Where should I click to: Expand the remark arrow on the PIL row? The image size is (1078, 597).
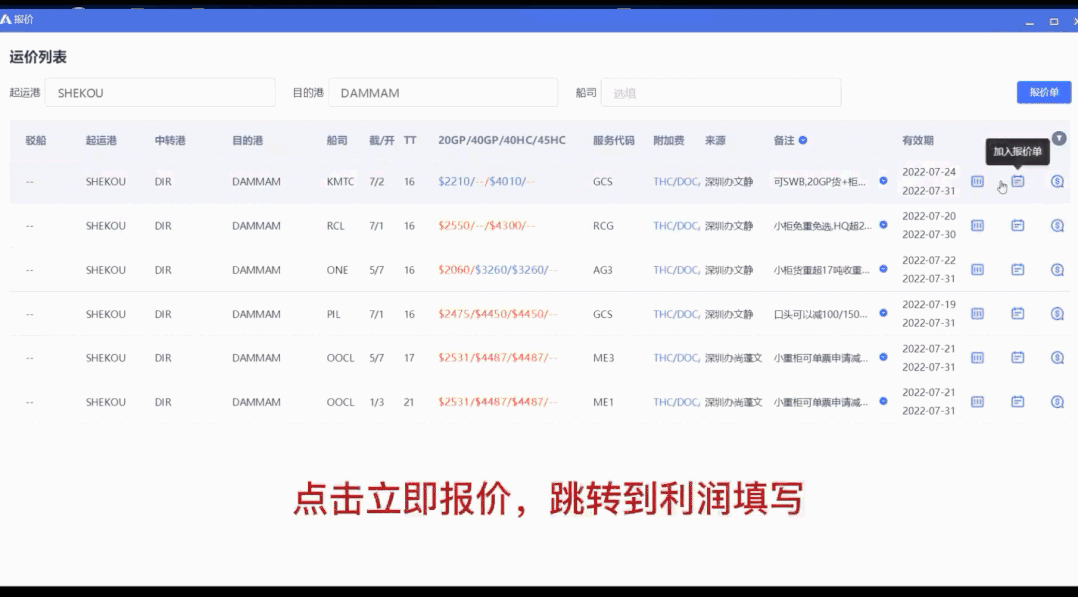click(x=881, y=313)
